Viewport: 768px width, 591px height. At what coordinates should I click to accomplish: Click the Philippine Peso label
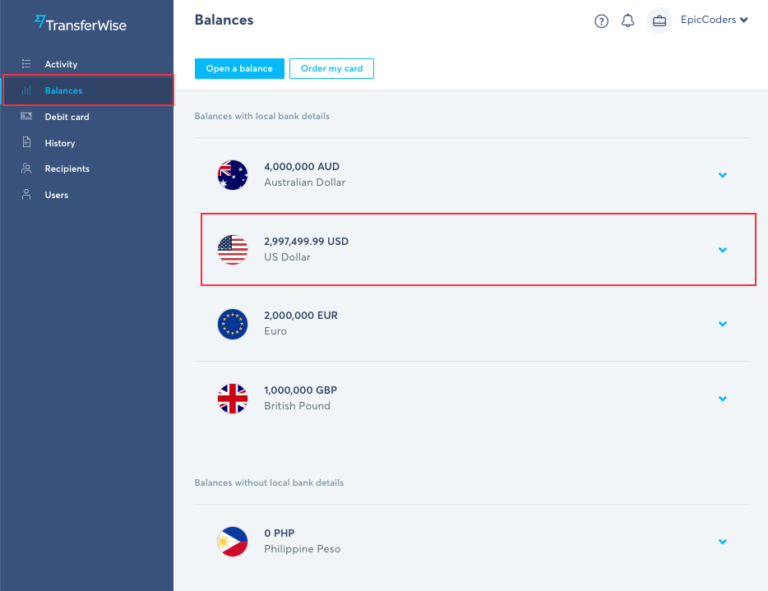[x=302, y=549]
